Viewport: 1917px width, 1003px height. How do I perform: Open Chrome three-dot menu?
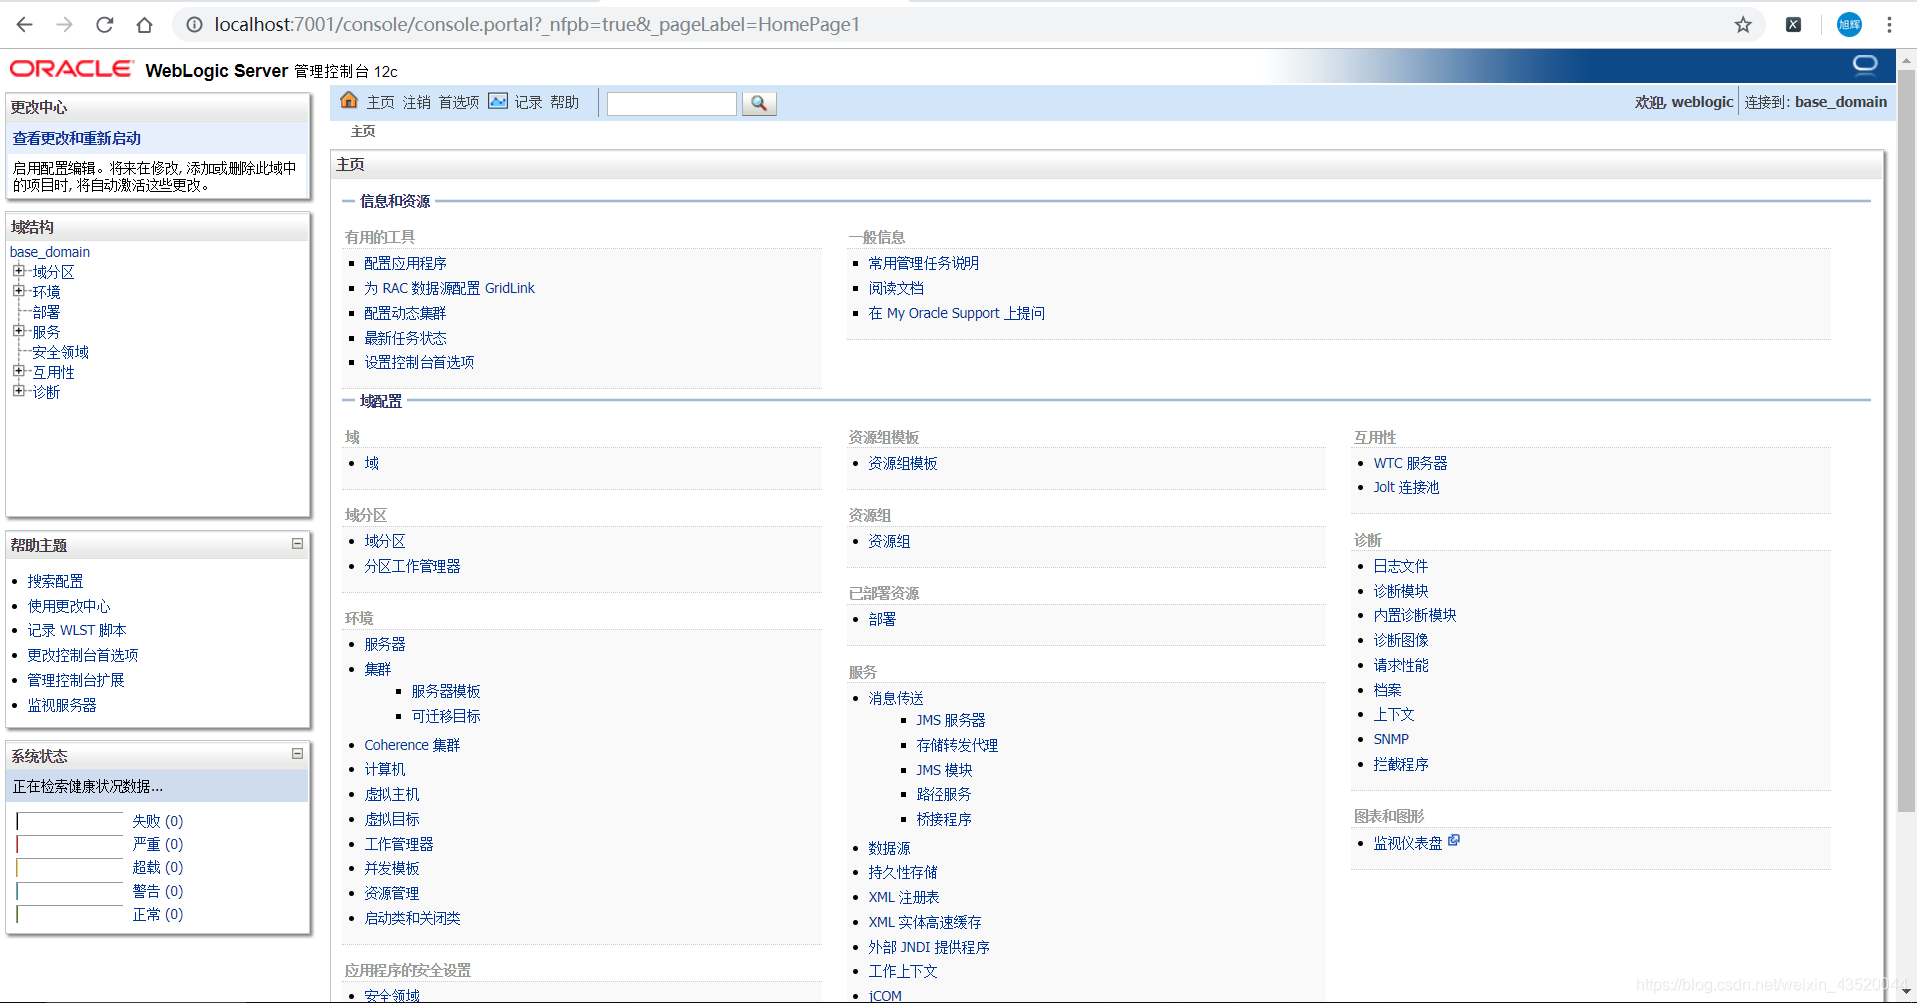point(1889,24)
